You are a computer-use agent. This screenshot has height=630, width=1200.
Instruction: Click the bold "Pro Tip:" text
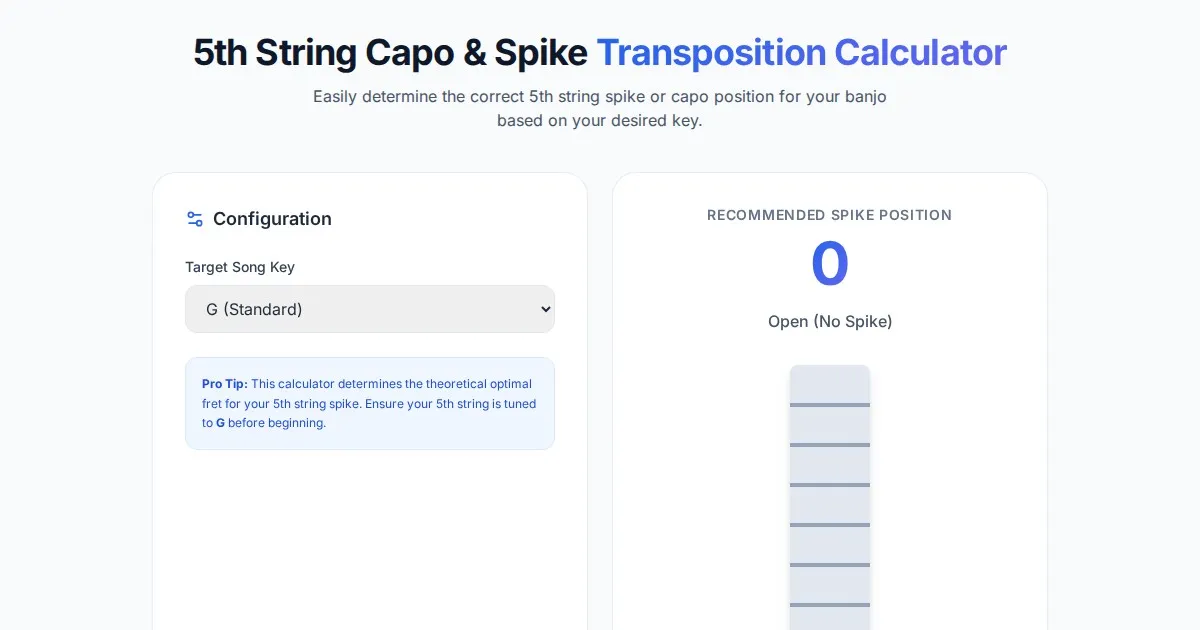[x=225, y=384]
